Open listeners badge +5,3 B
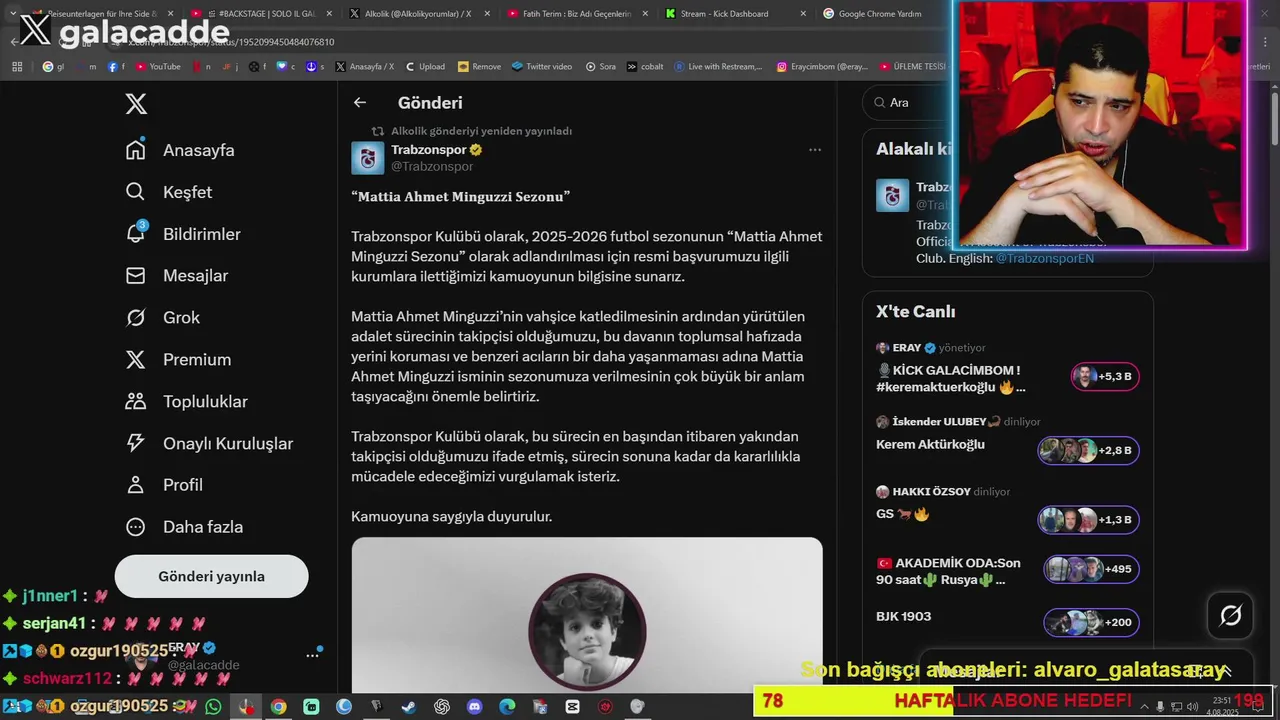Viewport: 1280px width, 720px height. [1104, 377]
